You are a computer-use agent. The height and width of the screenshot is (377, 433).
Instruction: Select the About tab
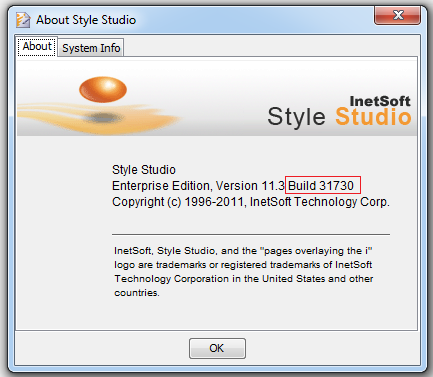tap(37, 46)
